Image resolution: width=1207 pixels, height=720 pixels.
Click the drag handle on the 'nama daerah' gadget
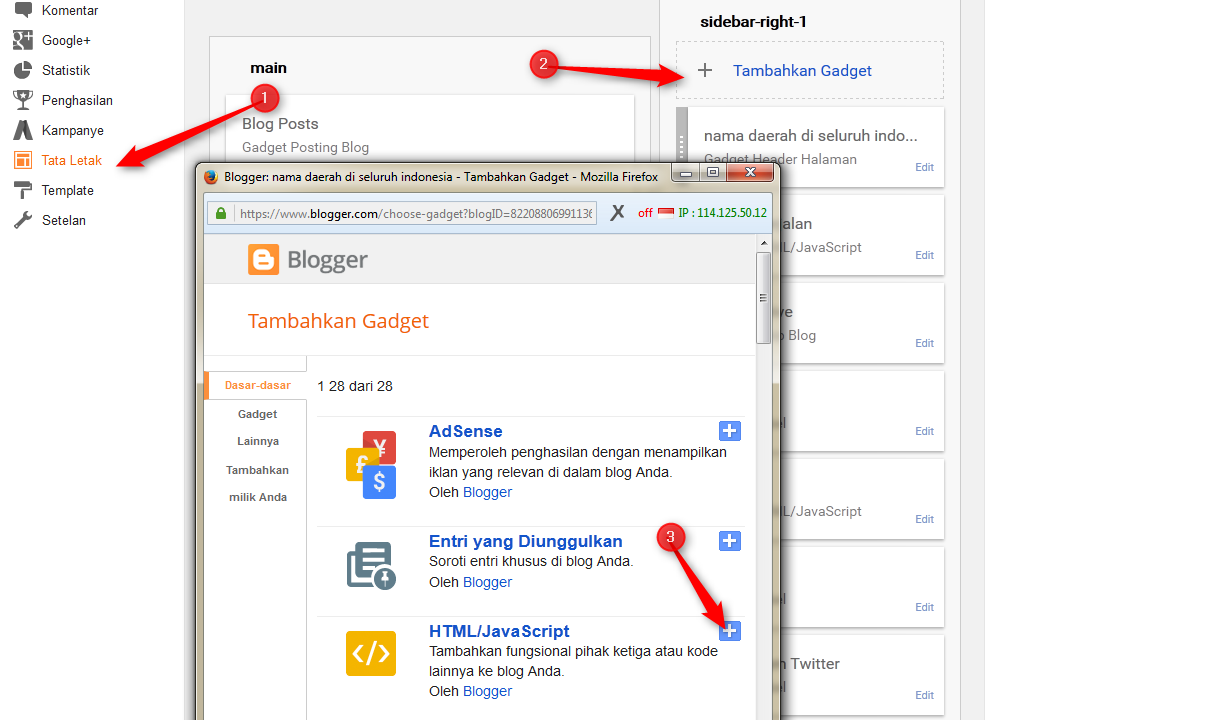pos(682,148)
